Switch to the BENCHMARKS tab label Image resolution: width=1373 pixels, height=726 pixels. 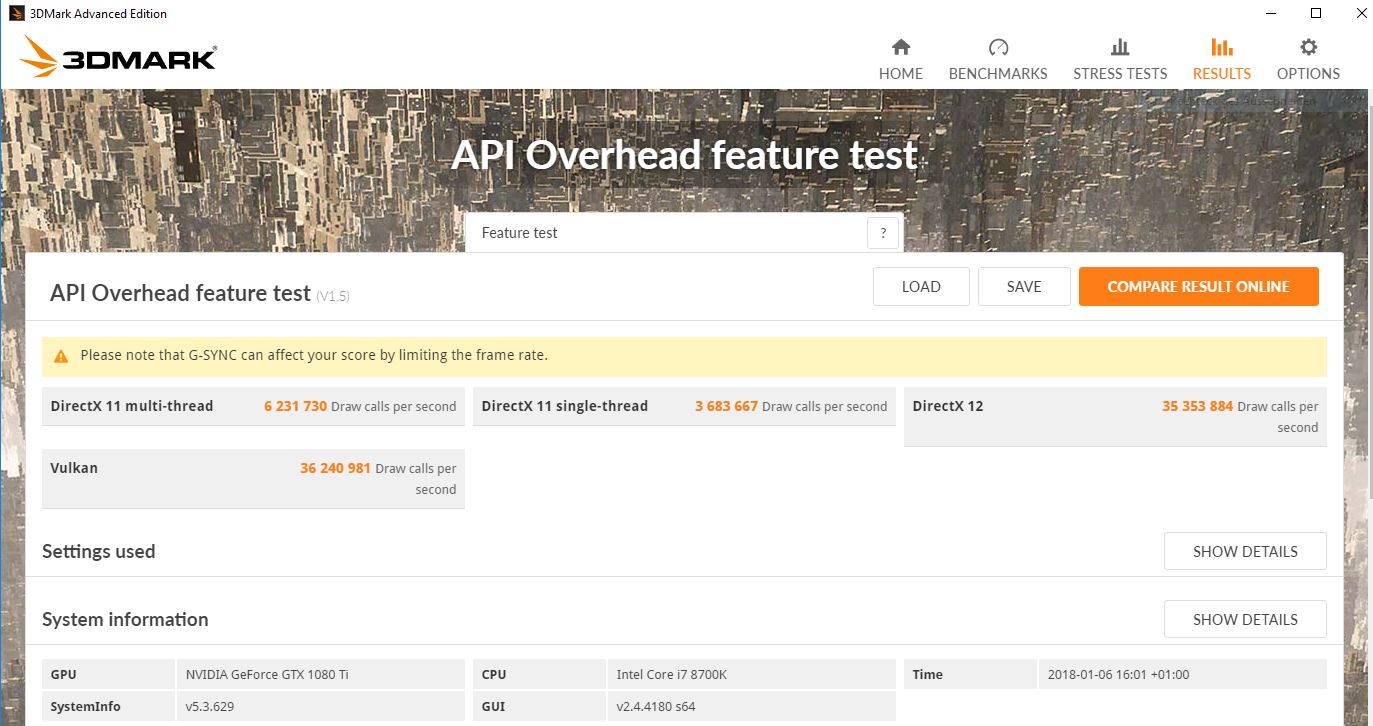tap(998, 73)
